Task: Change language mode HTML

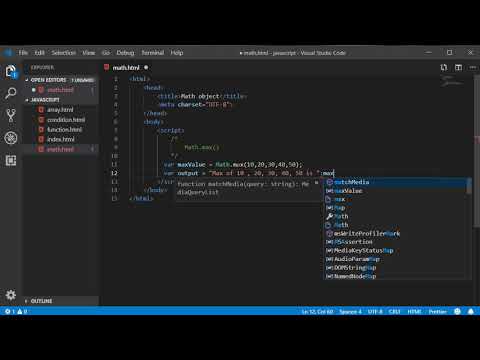Action: tap(414, 312)
